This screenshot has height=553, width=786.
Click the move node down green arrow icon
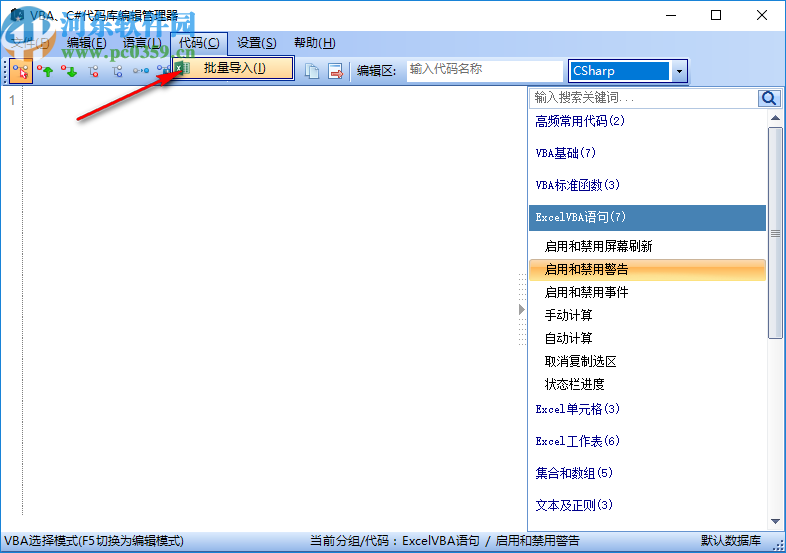69,72
